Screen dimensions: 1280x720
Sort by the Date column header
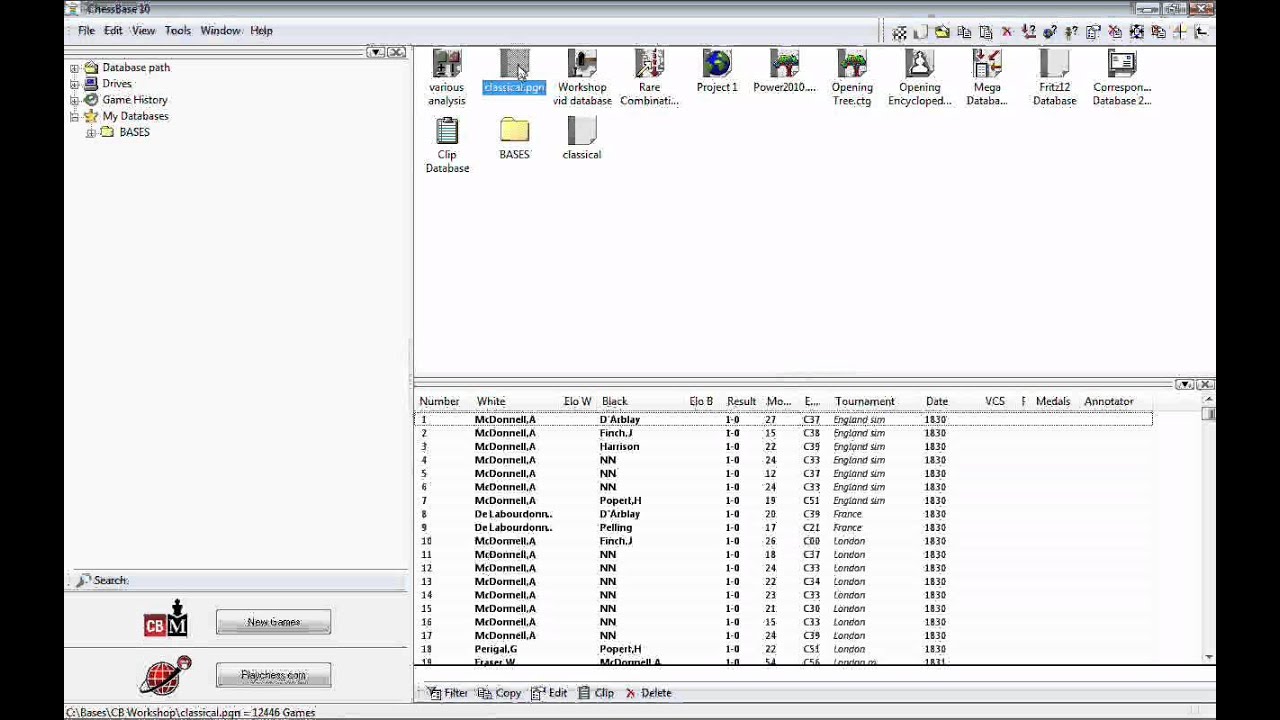[x=936, y=401]
